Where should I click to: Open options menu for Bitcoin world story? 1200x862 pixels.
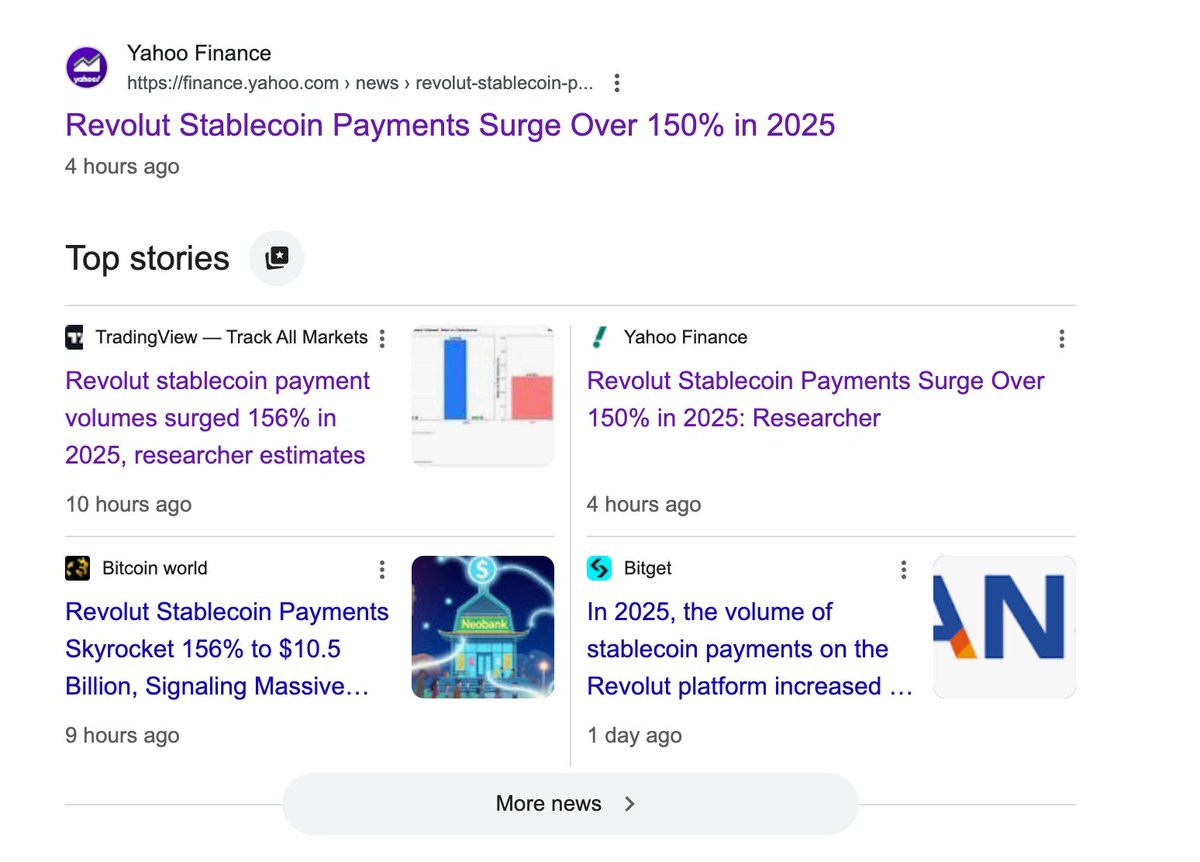coord(382,570)
